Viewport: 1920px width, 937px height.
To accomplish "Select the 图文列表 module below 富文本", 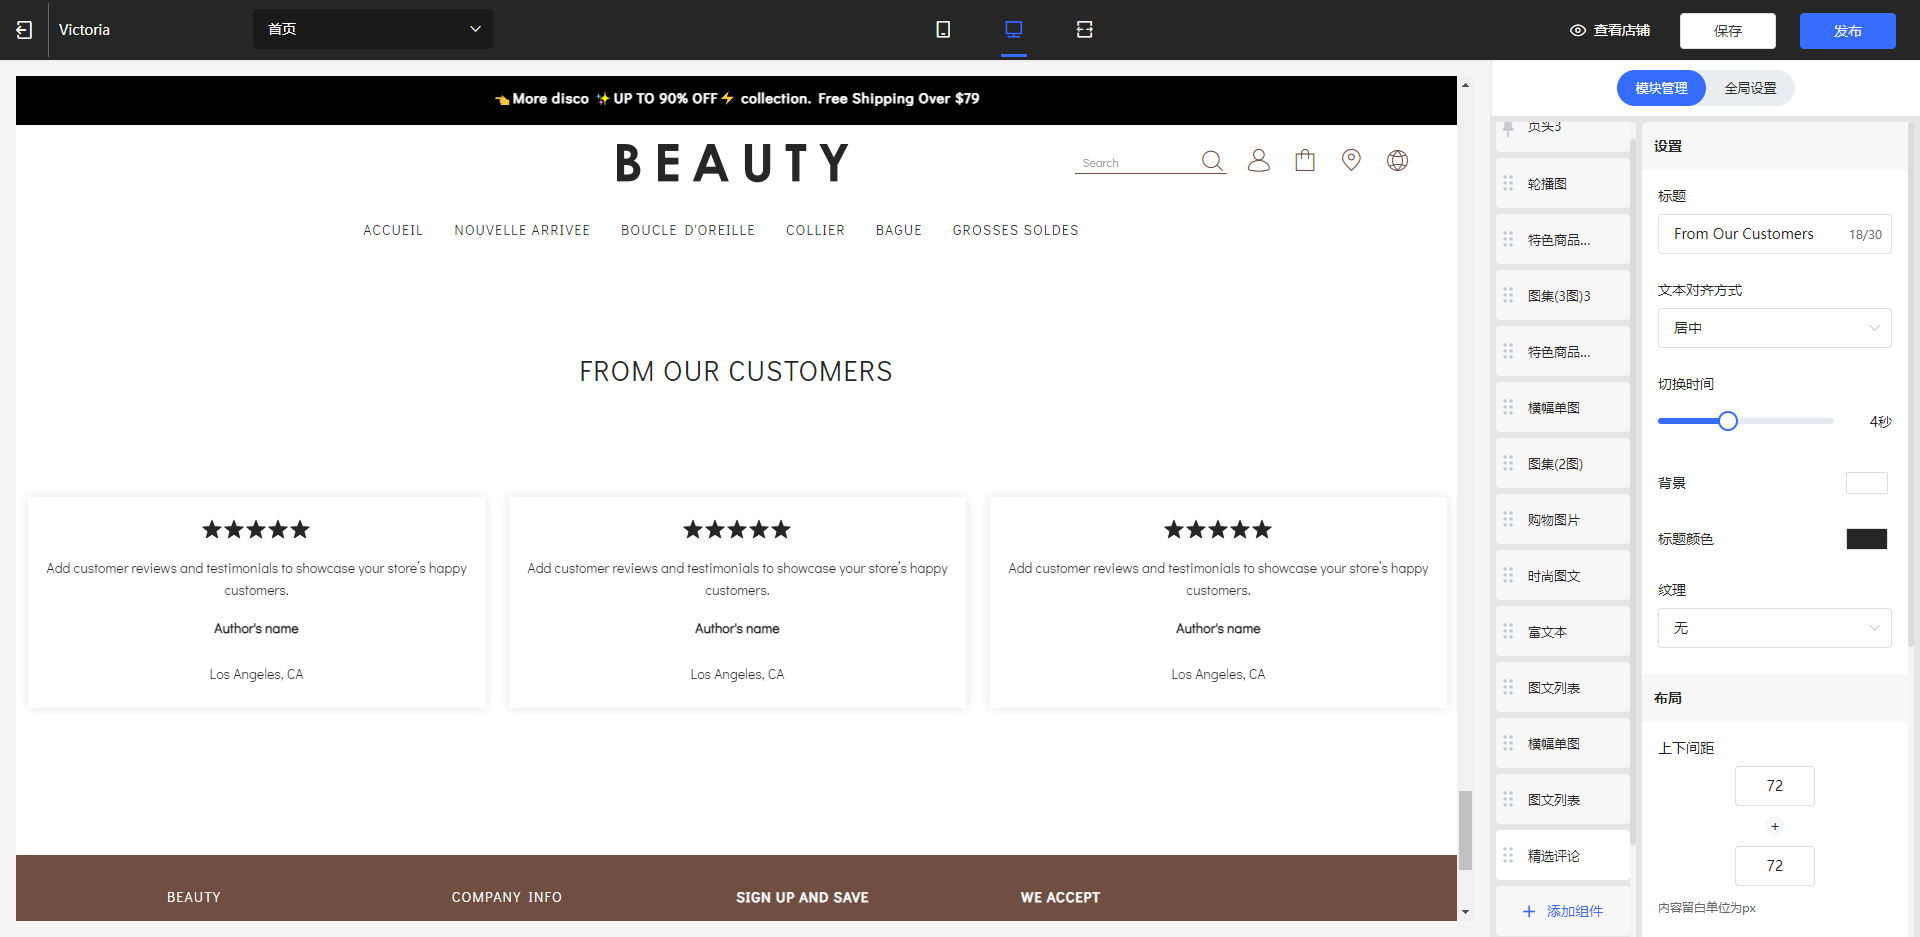I will pos(1563,688).
